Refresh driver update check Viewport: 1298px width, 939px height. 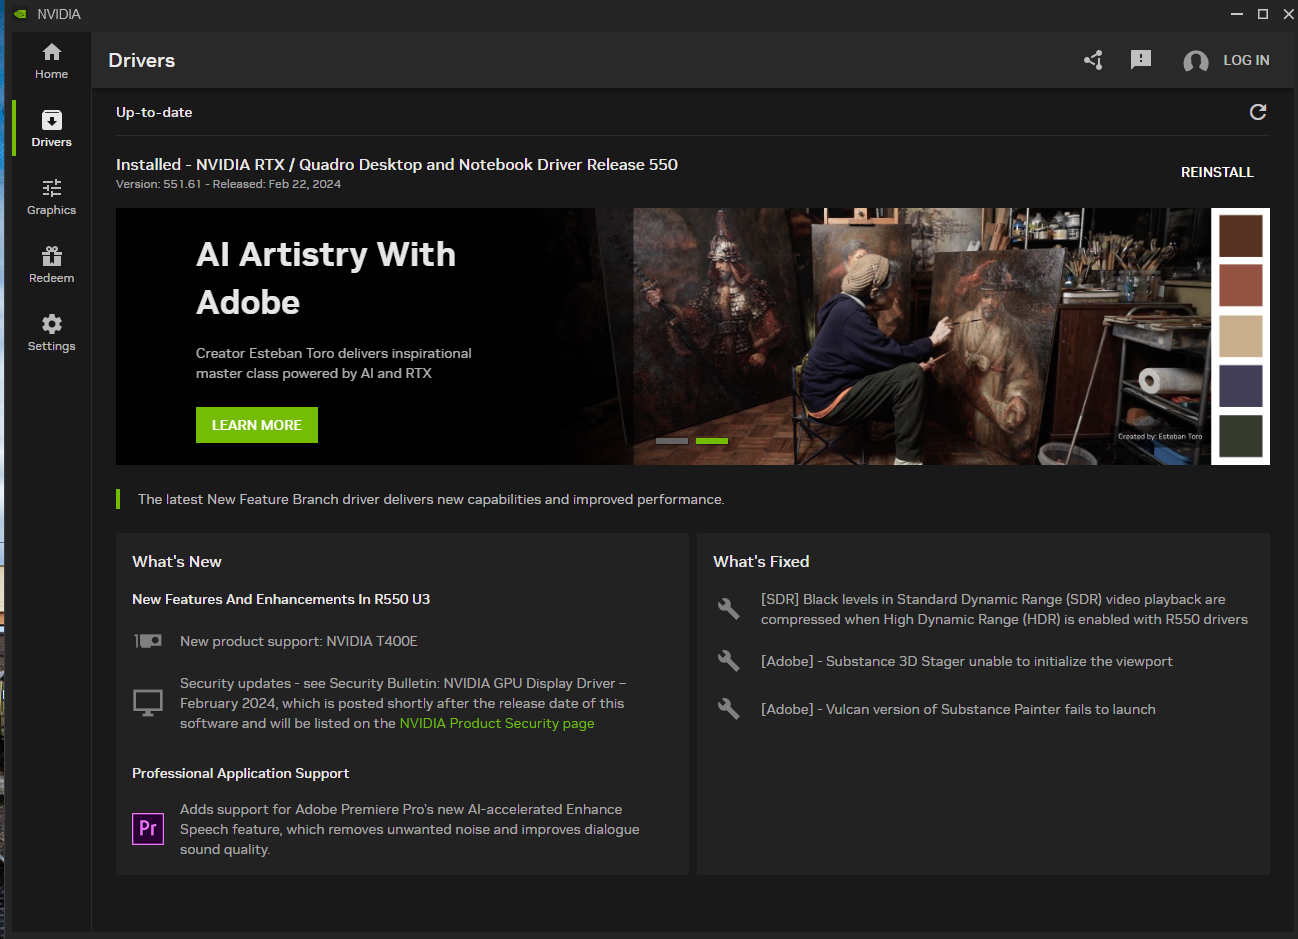pyautogui.click(x=1258, y=112)
